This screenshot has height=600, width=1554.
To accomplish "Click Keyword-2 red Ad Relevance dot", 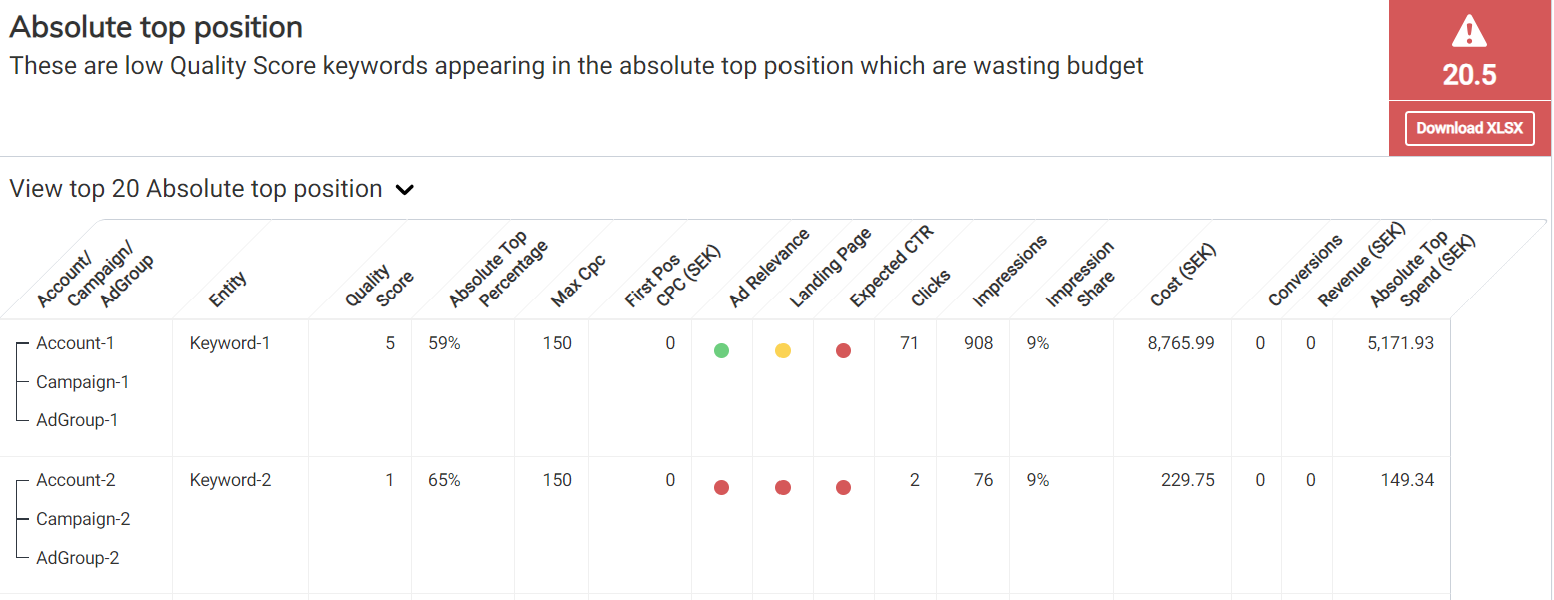I will pyautogui.click(x=721, y=487).
